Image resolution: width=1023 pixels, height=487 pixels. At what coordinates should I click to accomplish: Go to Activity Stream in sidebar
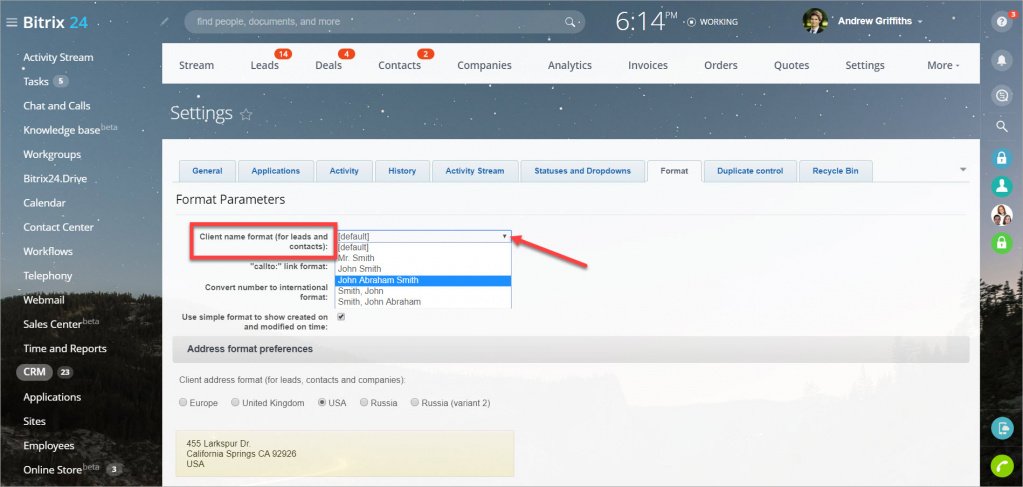pos(58,57)
